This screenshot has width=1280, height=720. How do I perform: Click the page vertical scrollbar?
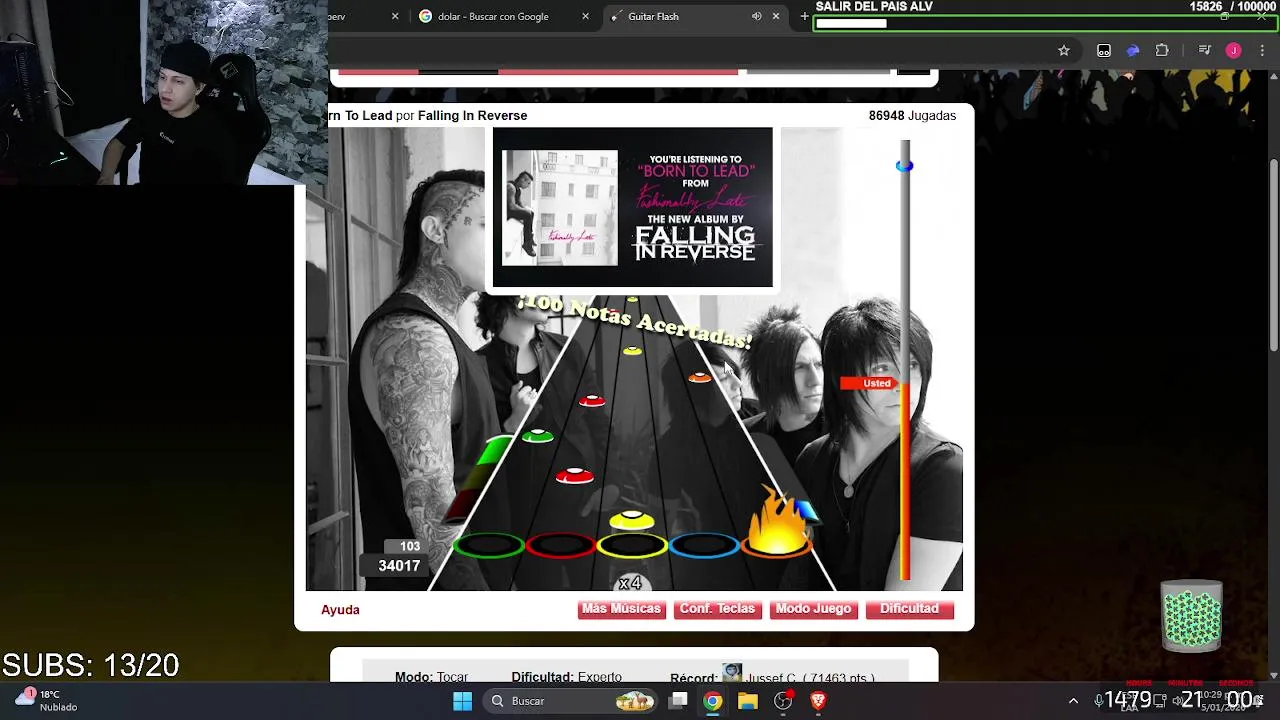[1274, 255]
